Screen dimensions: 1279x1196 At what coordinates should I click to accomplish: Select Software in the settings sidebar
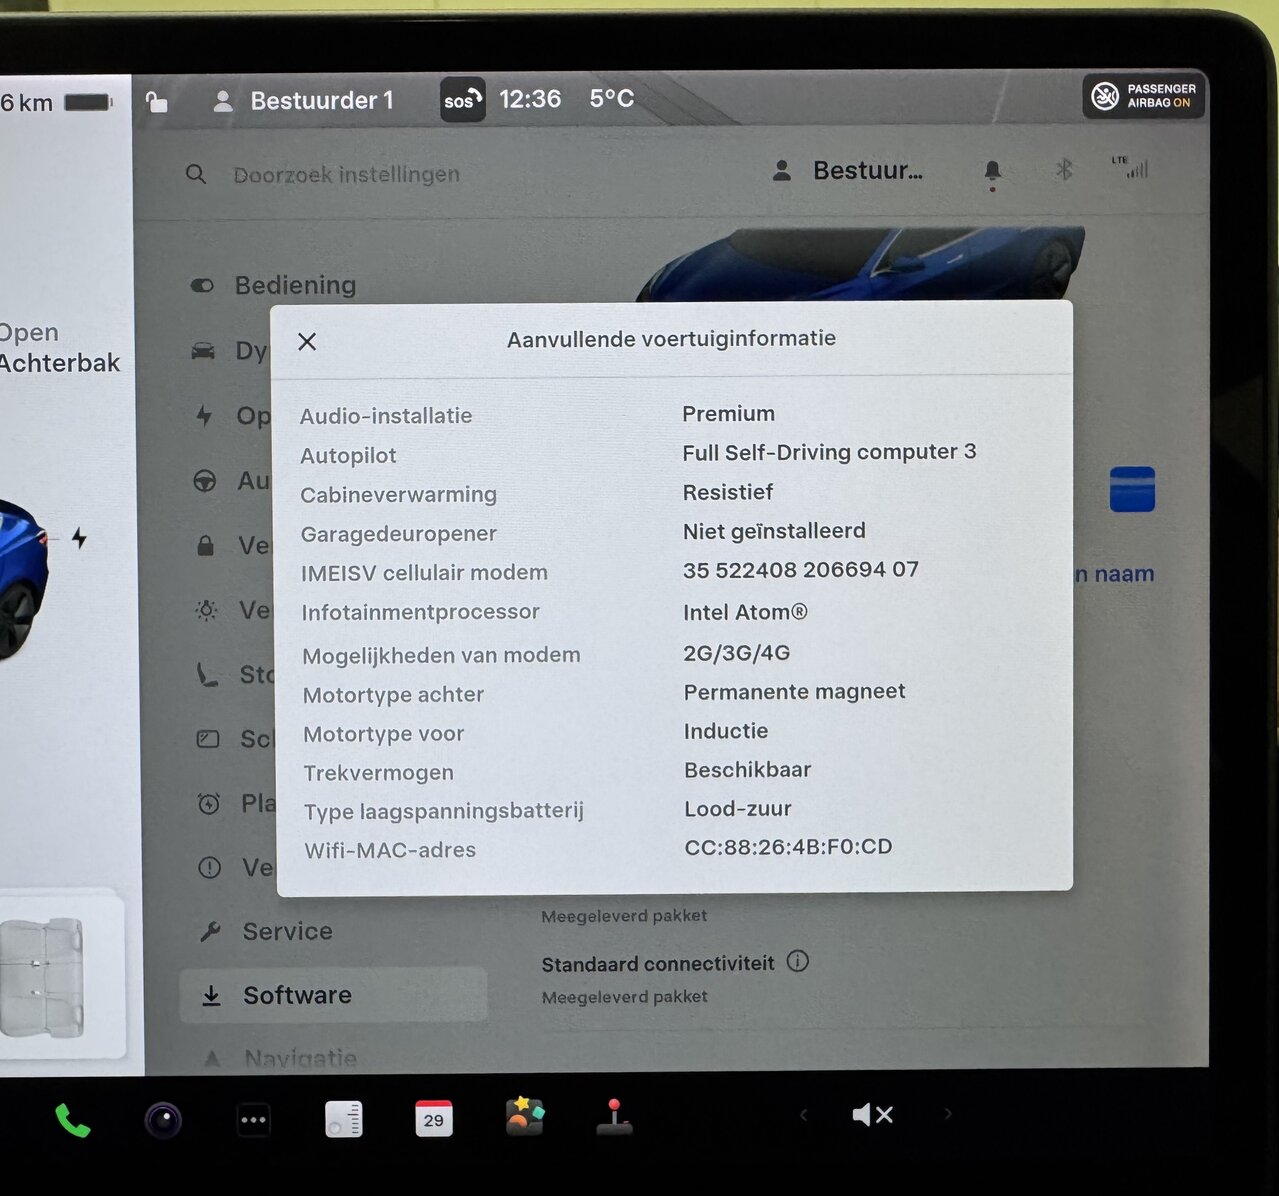coord(297,995)
